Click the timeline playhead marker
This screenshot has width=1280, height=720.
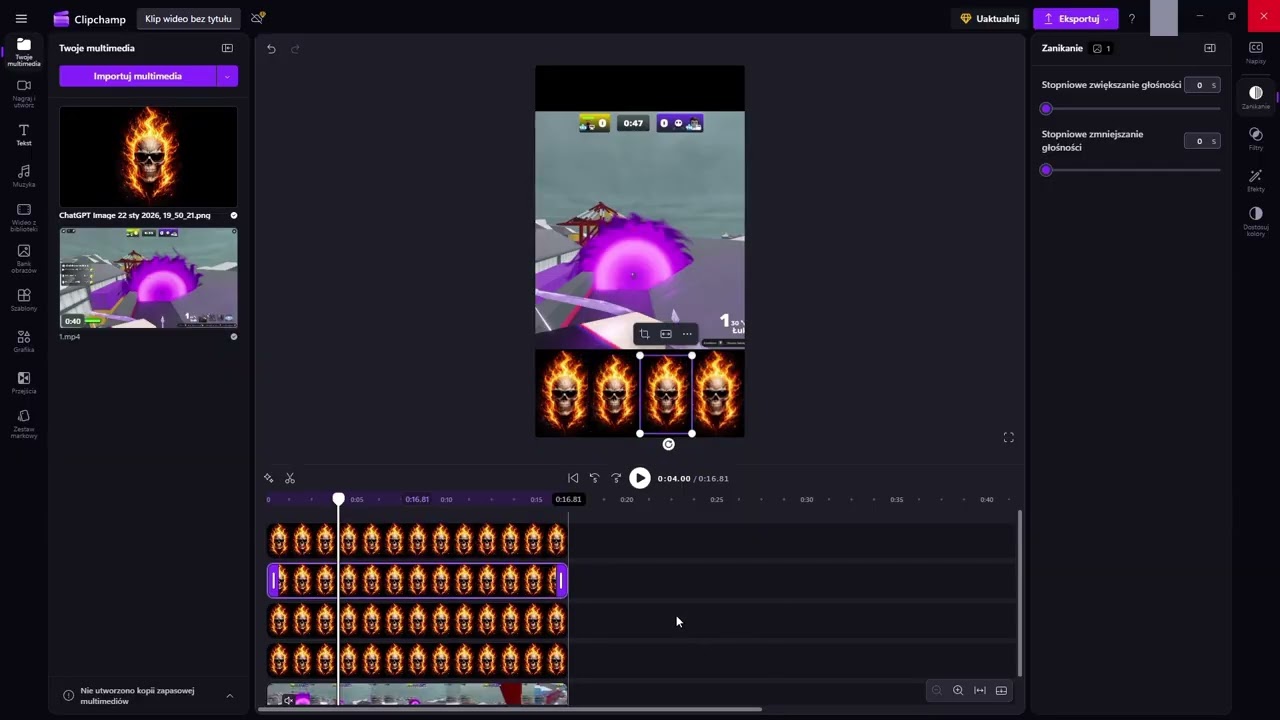point(339,499)
